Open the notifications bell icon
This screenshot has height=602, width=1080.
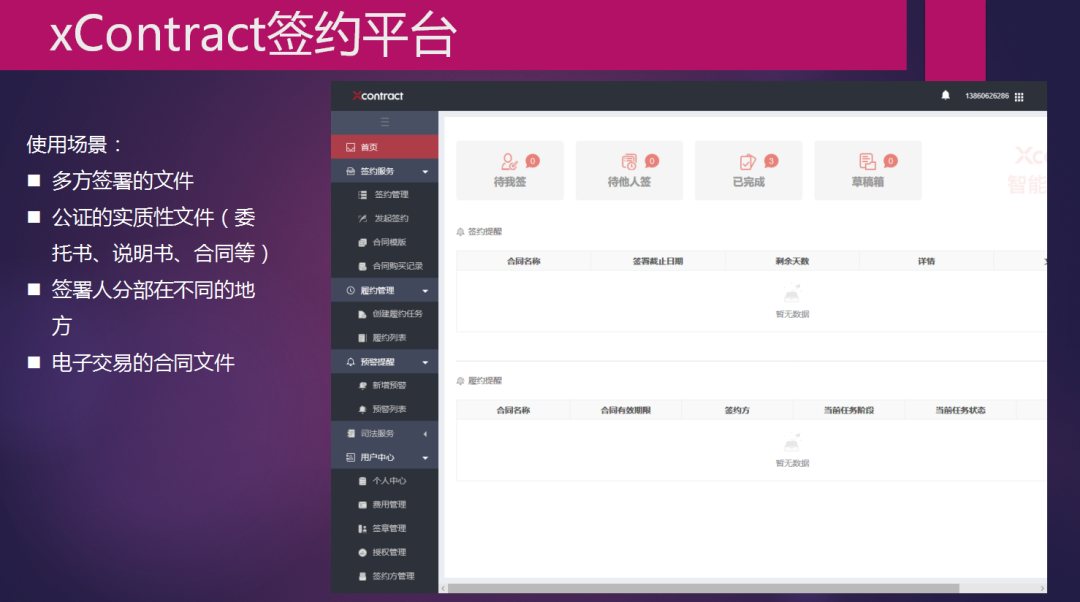pyautogui.click(x=946, y=96)
